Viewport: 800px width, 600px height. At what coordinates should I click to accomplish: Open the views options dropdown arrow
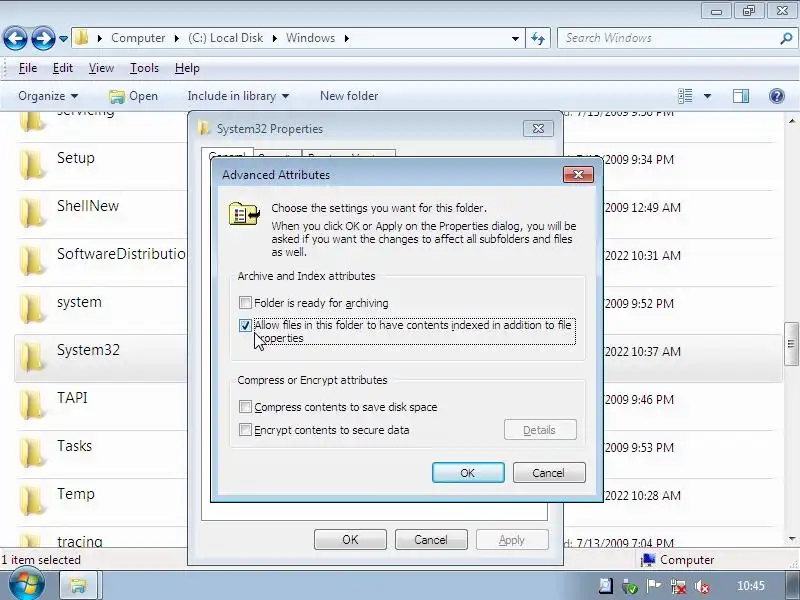[707, 96]
